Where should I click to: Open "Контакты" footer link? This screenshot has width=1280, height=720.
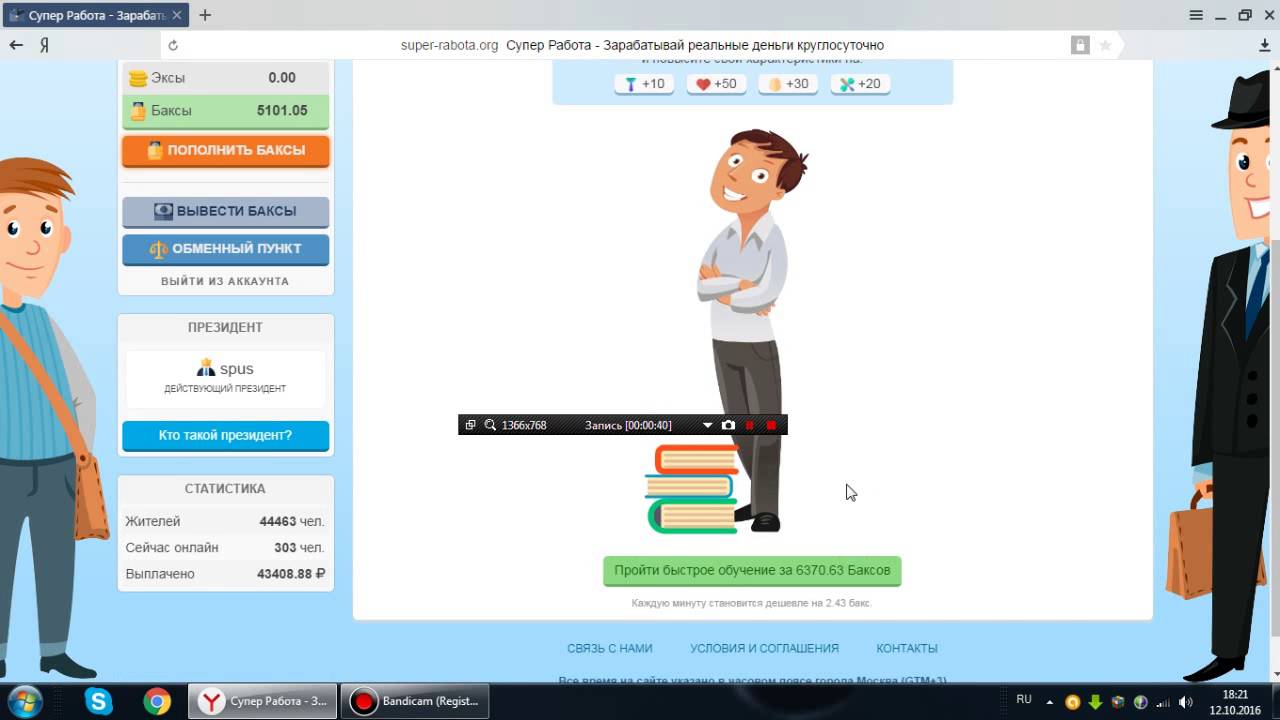[x=907, y=648]
